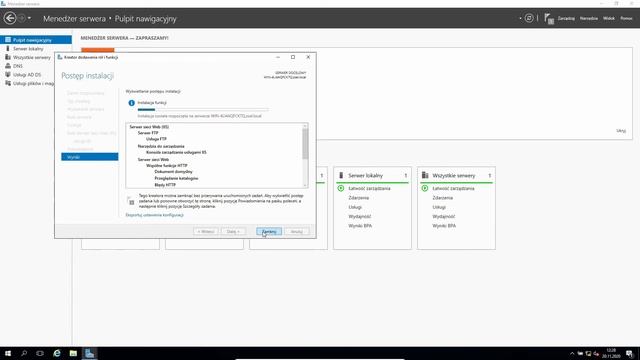Click the scroll-down arrow of the features list
The width and height of the screenshot is (640, 360).
pos(305,185)
